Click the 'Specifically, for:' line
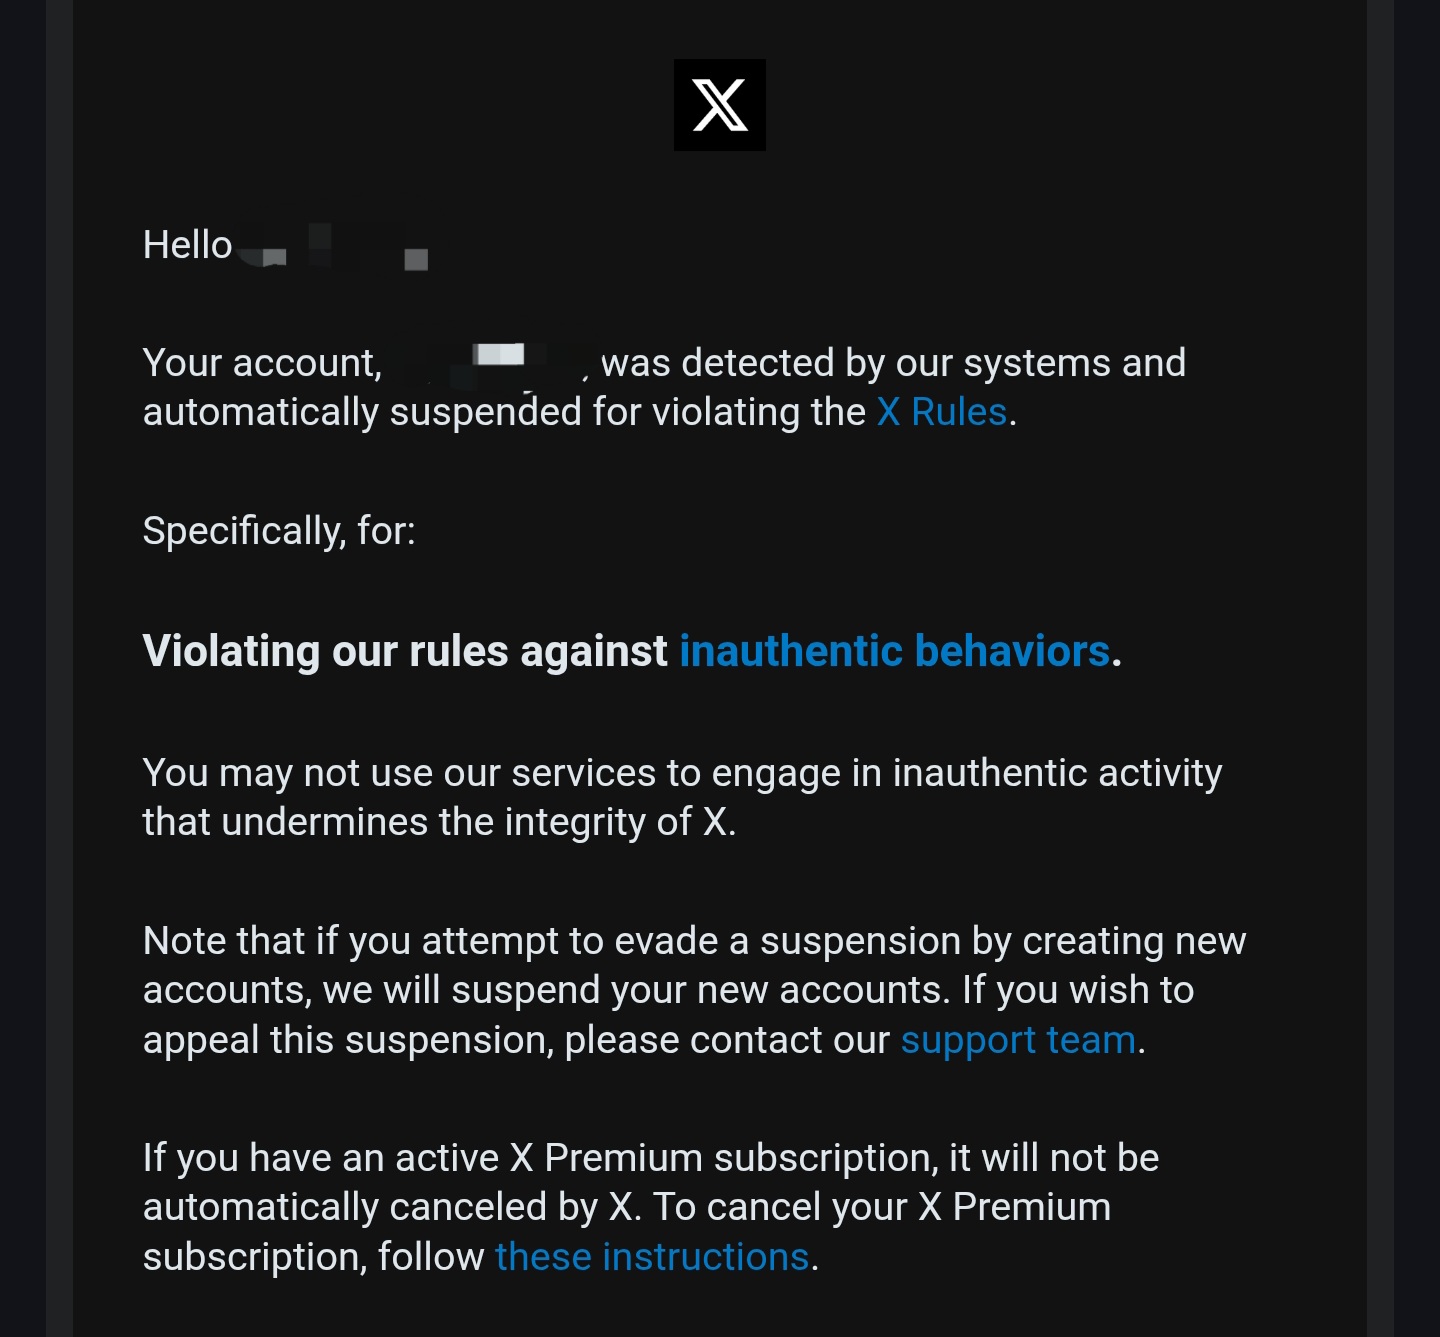This screenshot has height=1337, width=1440. (279, 531)
